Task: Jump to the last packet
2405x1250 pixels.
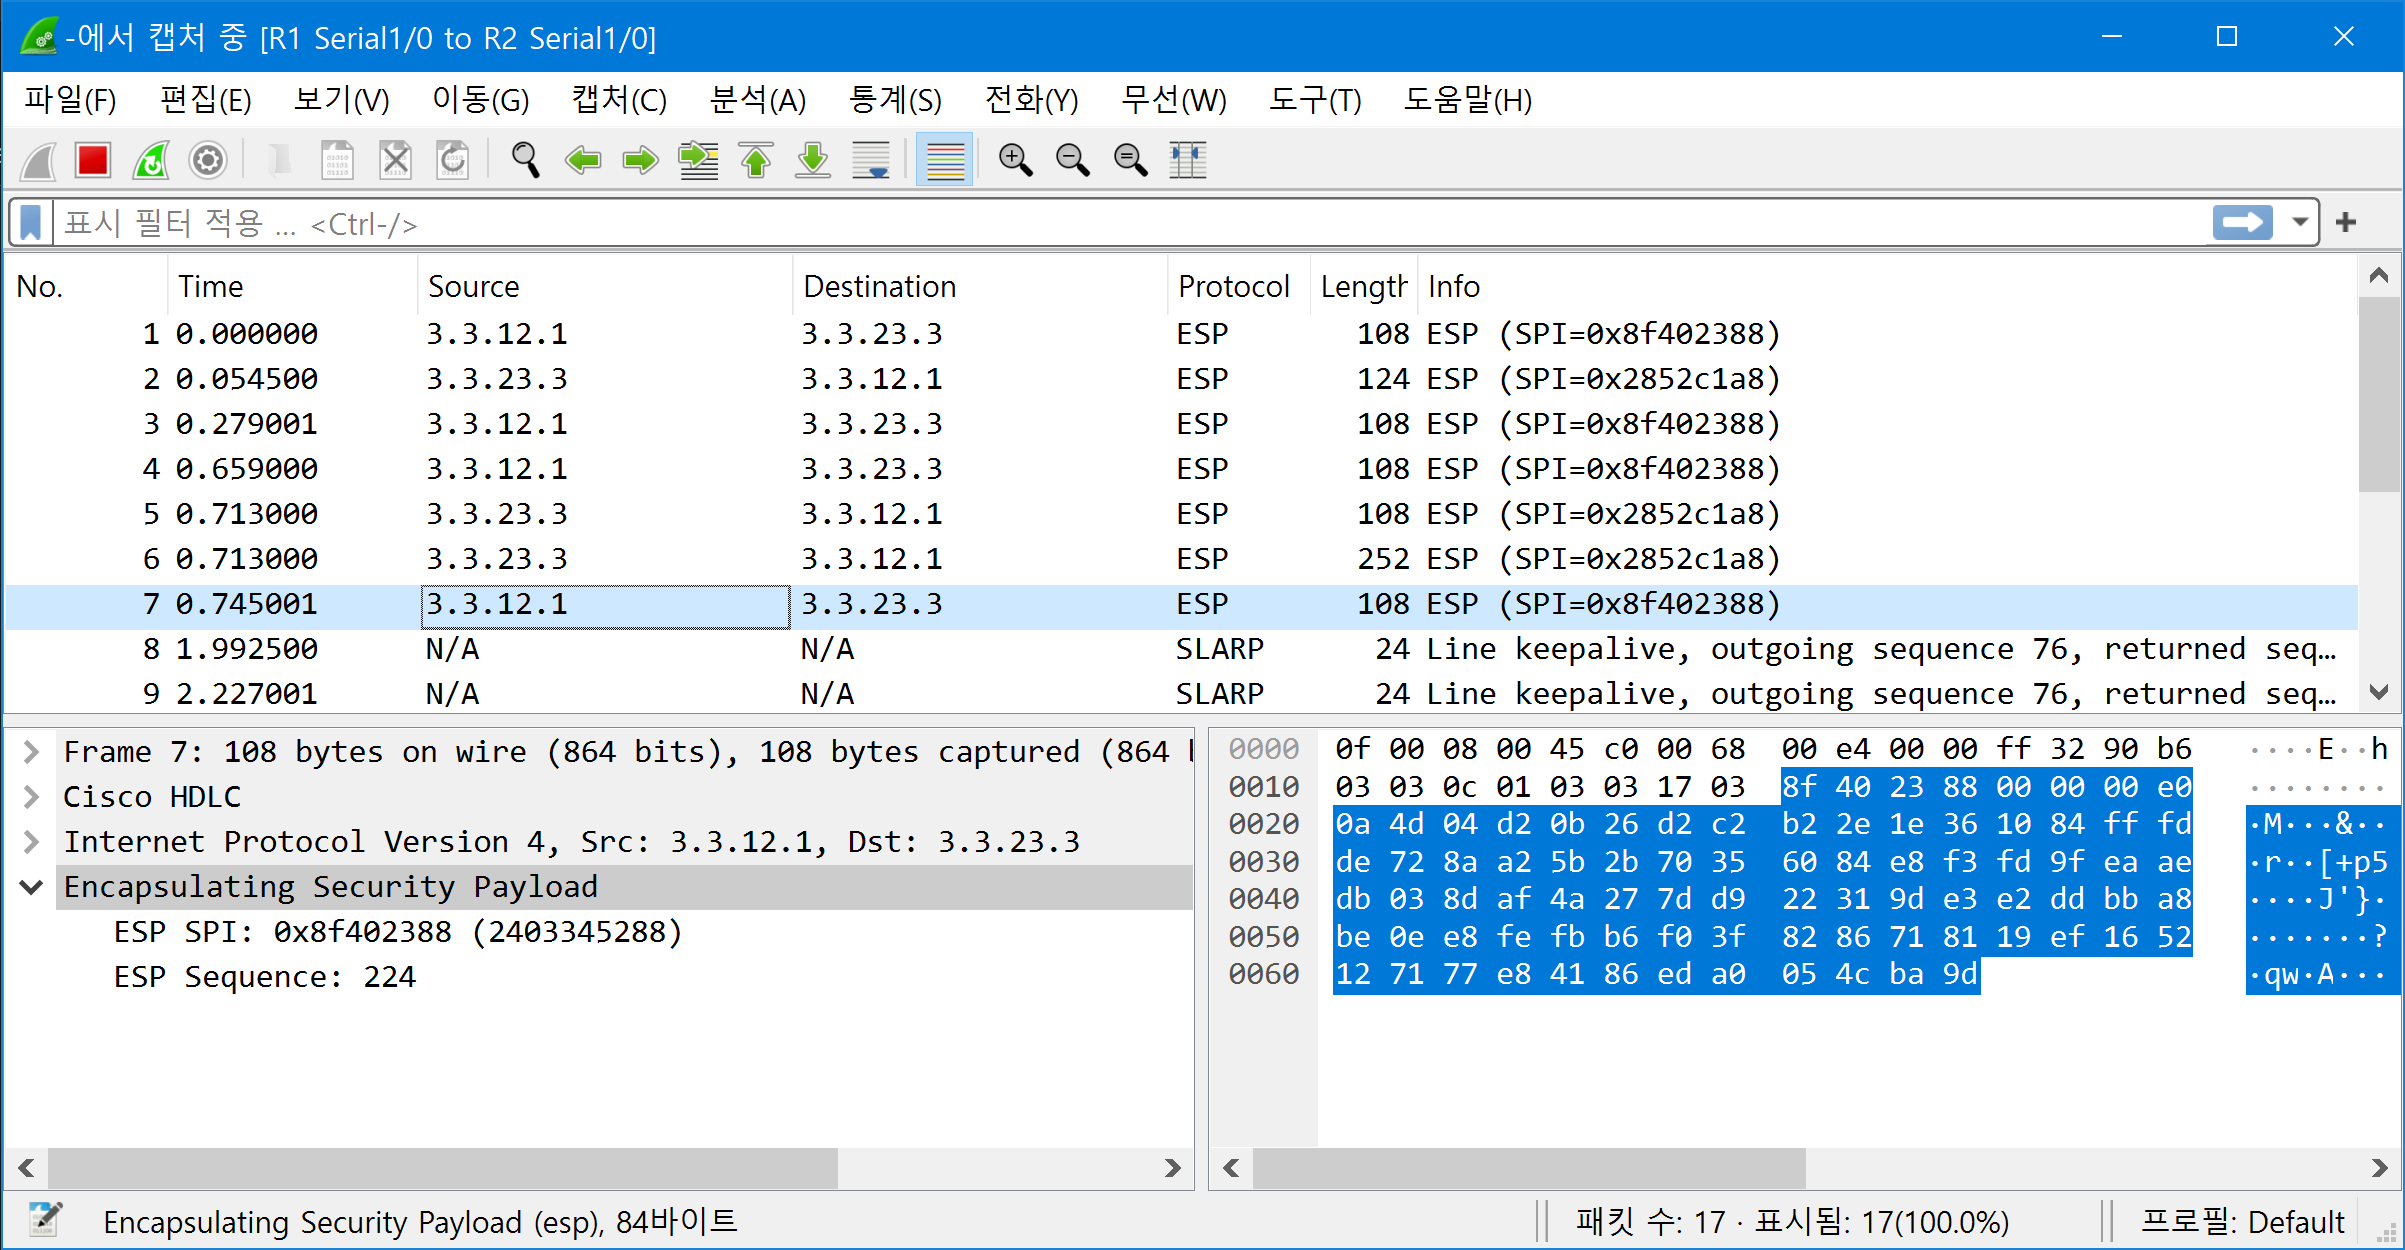Action: pos(813,160)
